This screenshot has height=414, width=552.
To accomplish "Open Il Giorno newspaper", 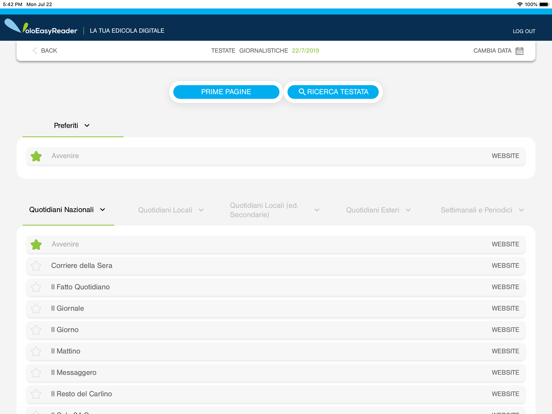I will tap(64, 330).
